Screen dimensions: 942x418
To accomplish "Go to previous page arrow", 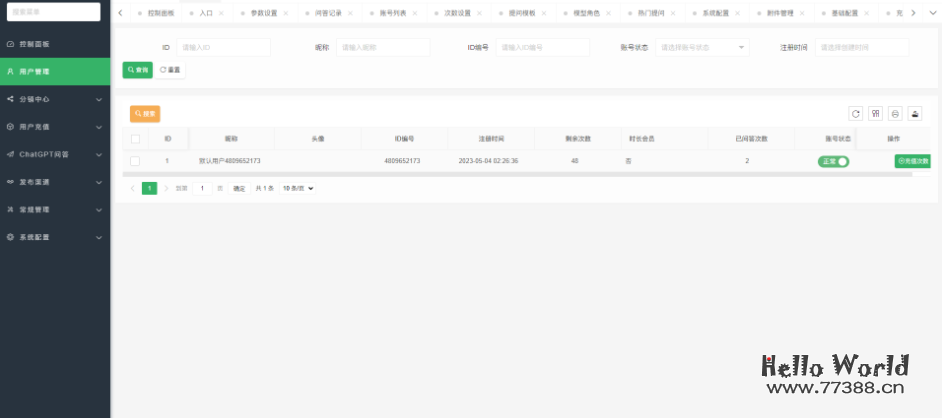I will tap(132, 189).
